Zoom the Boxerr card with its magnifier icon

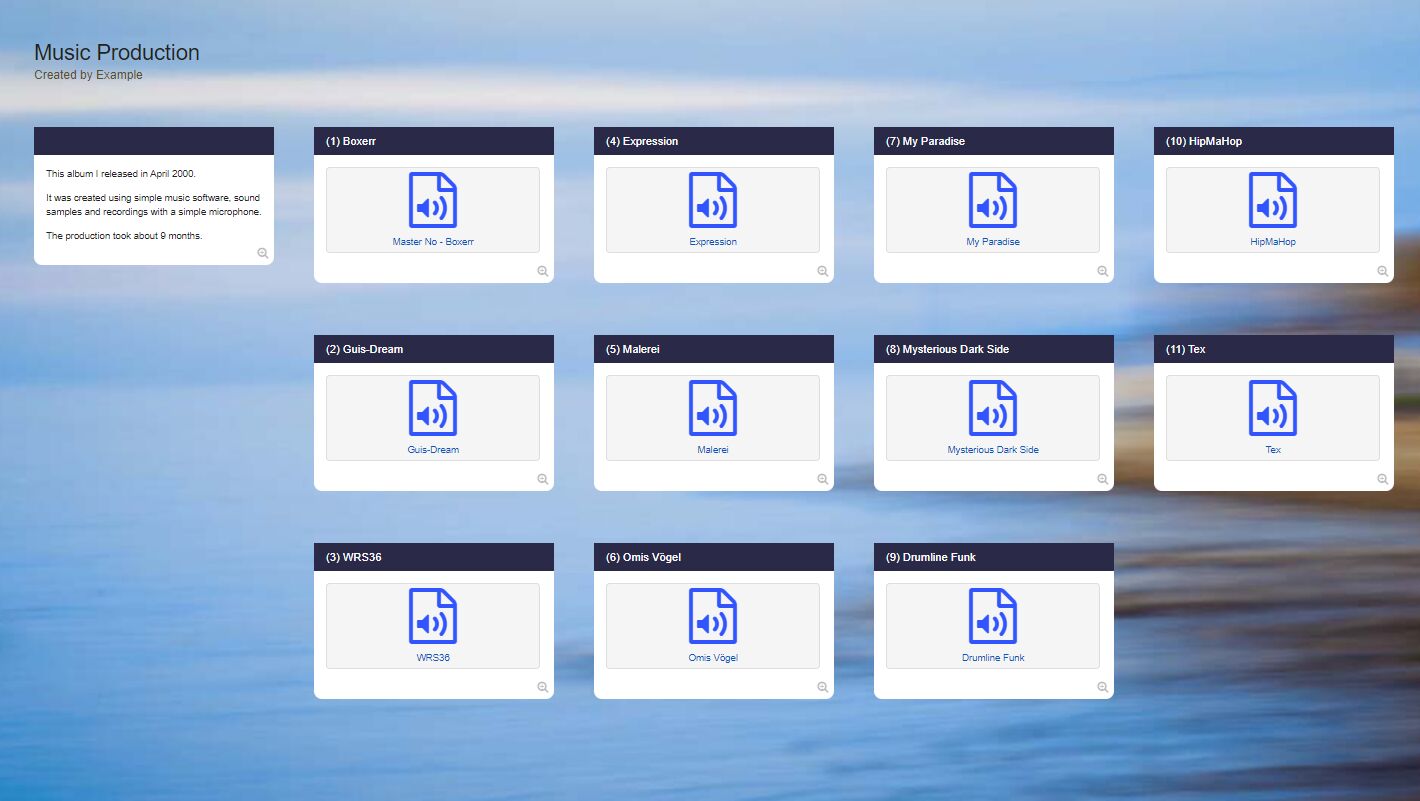(543, 271)
